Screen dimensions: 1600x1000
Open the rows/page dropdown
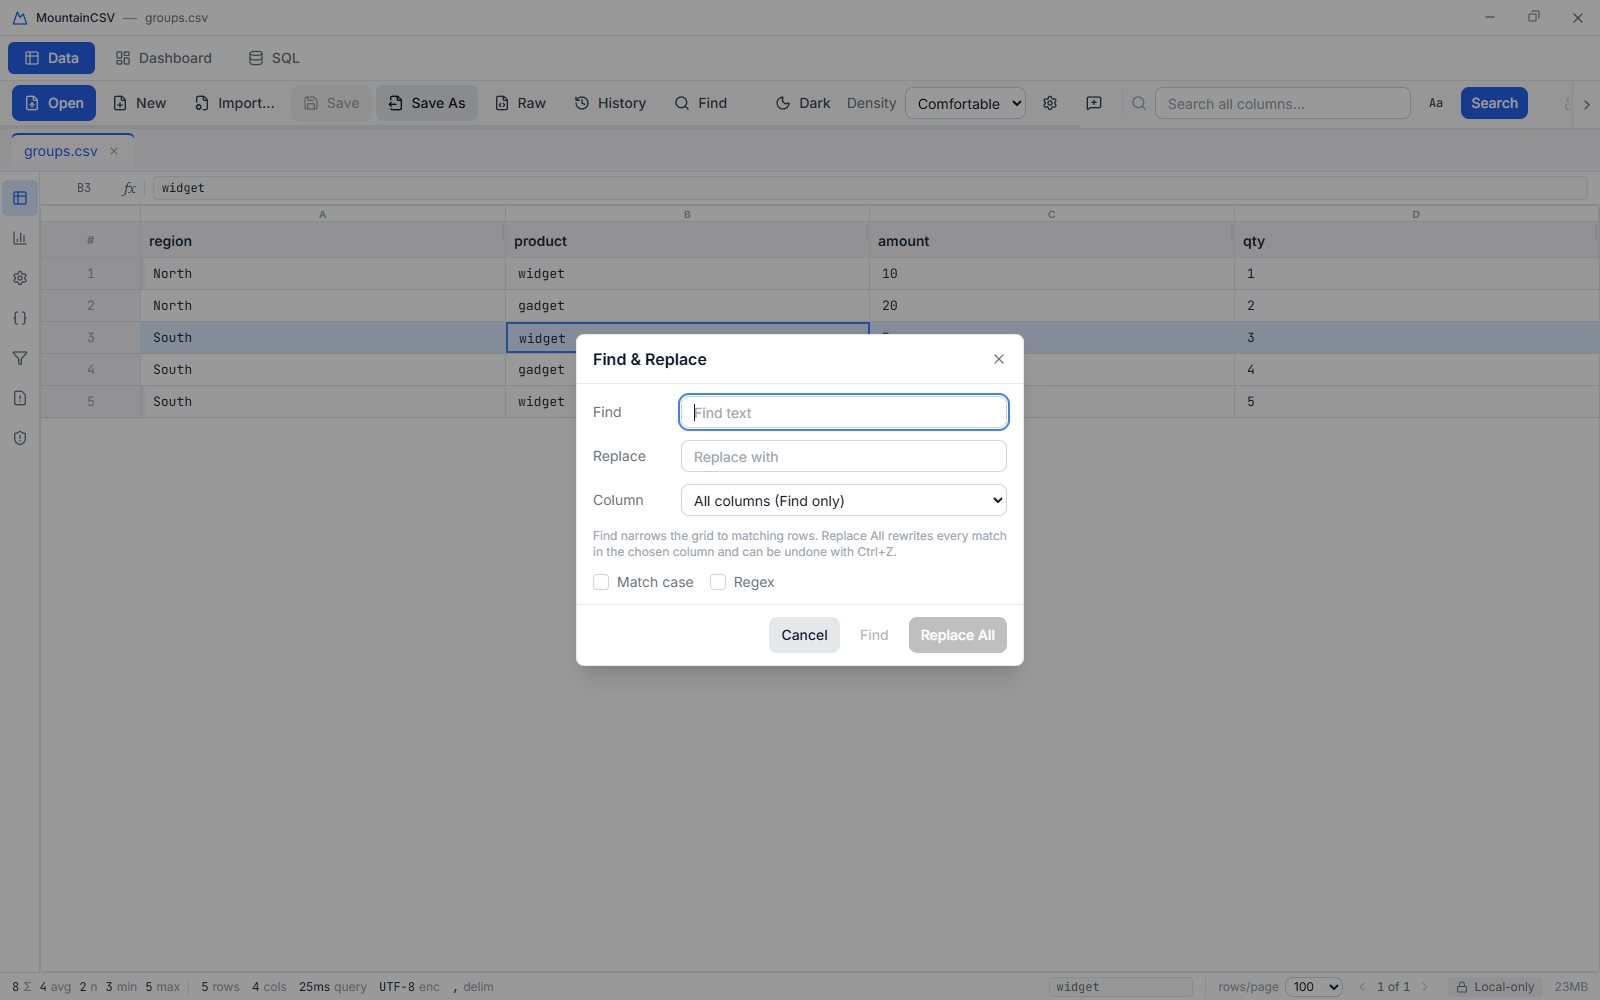click(x=1314, y=987)
